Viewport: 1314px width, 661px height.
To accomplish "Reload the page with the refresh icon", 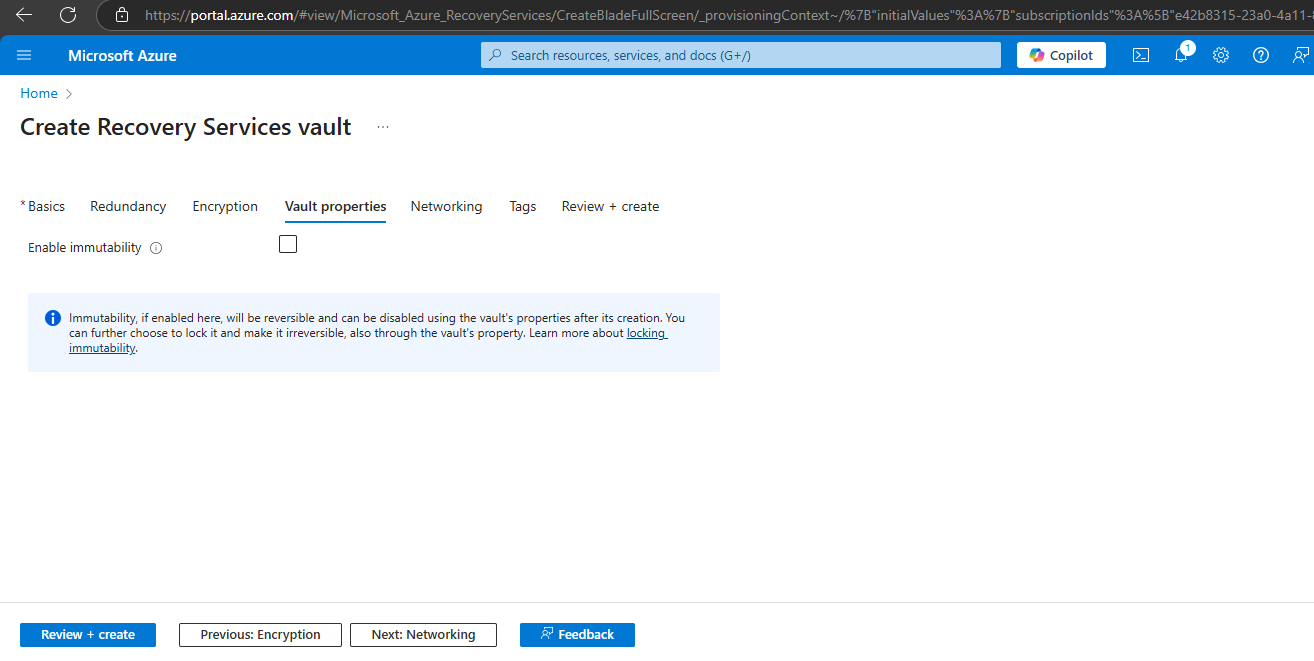I will tap(68, 15).
